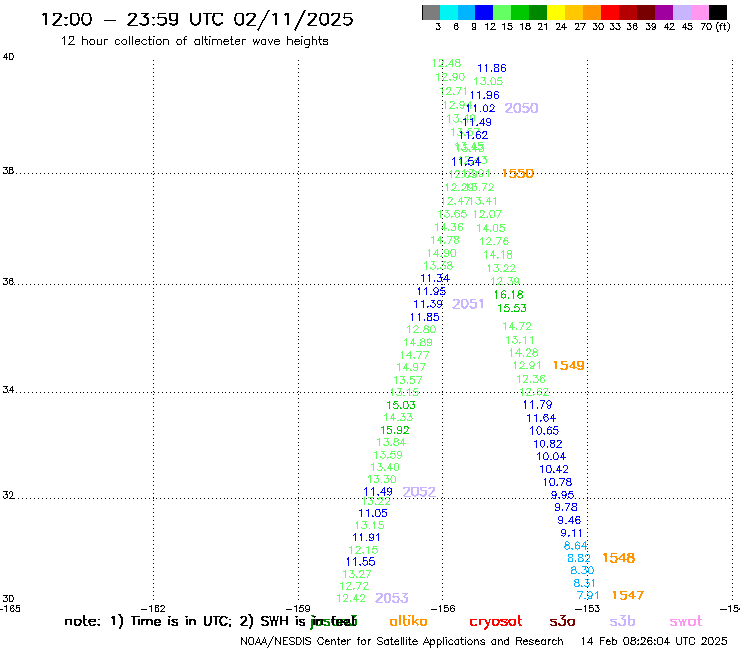
Task: Select the altika pass label 1547
Action: [628, 595]
